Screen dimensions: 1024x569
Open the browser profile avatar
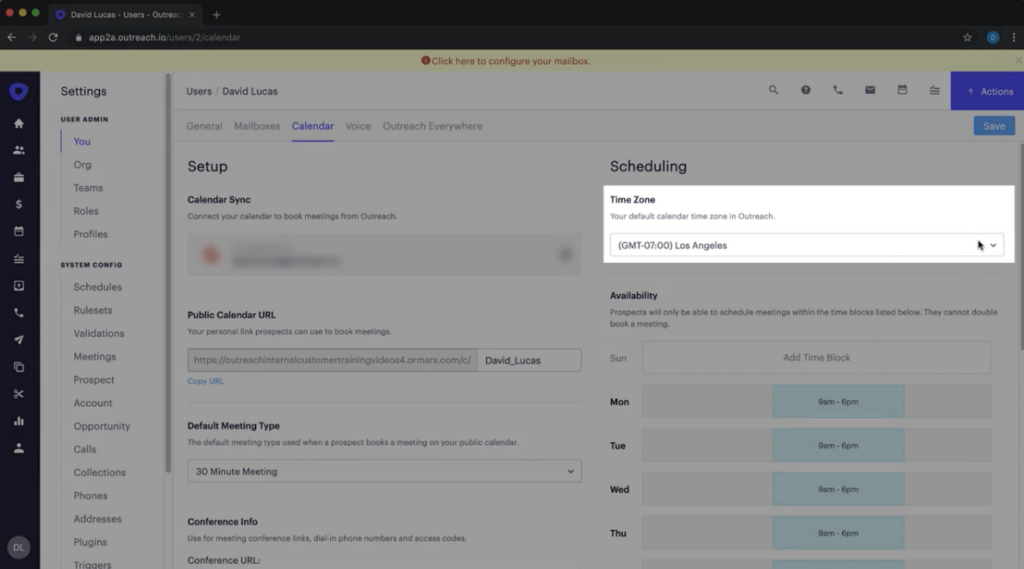[993, 37]
